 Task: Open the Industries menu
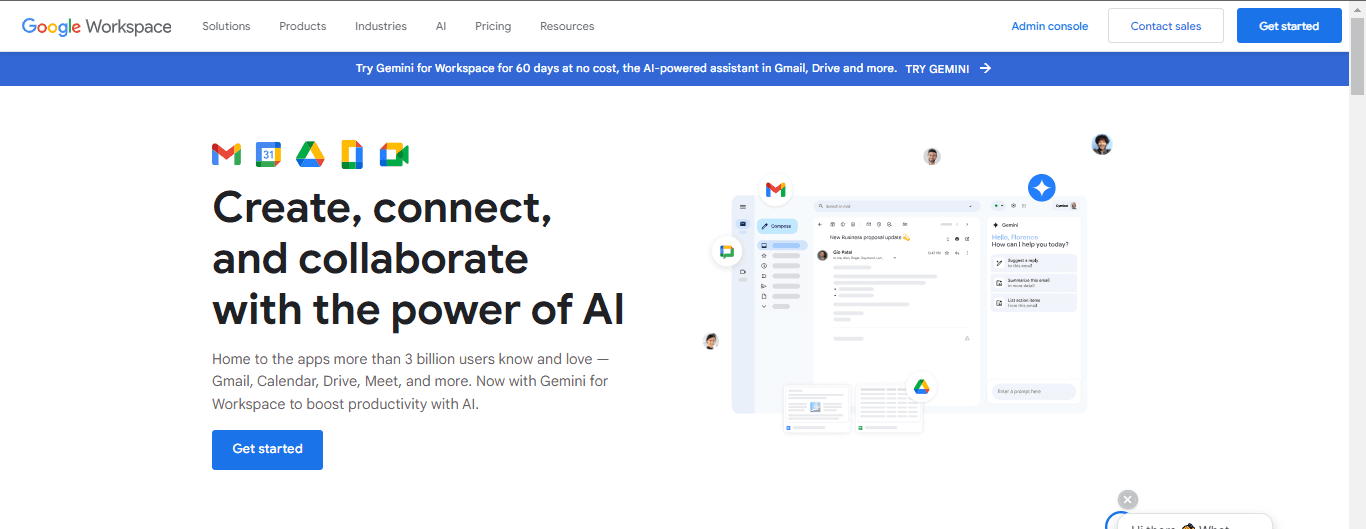coord(381,26)
